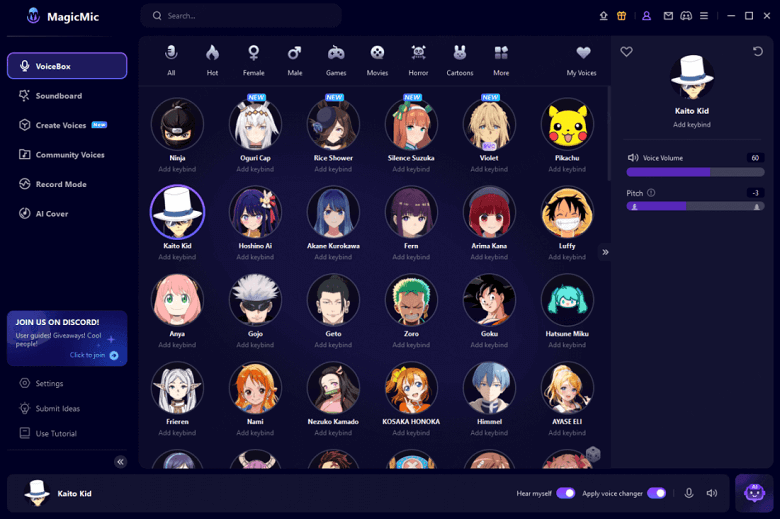
Task: Mute the microphone icon
Action: [689, 493]
